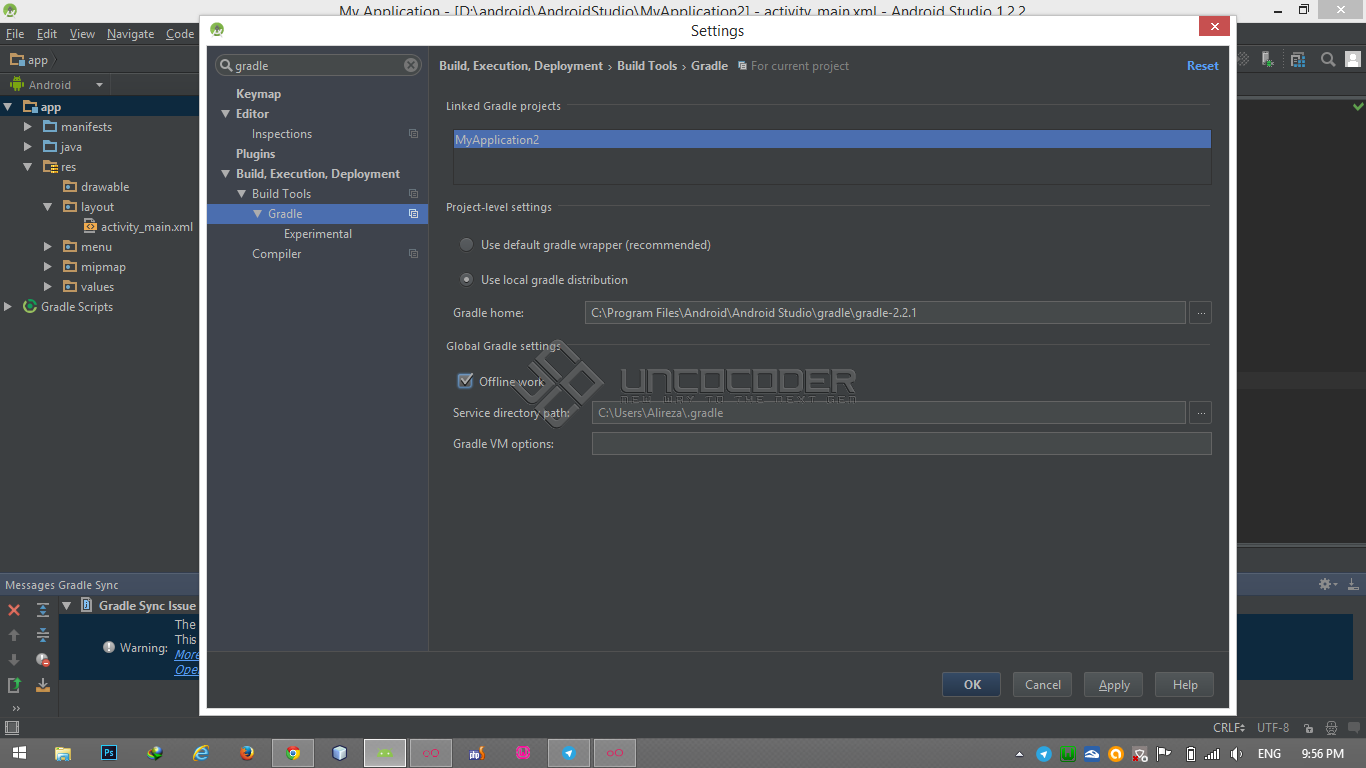
Task: Collapse the Editor settings group
Action: [x=226, y=114]
